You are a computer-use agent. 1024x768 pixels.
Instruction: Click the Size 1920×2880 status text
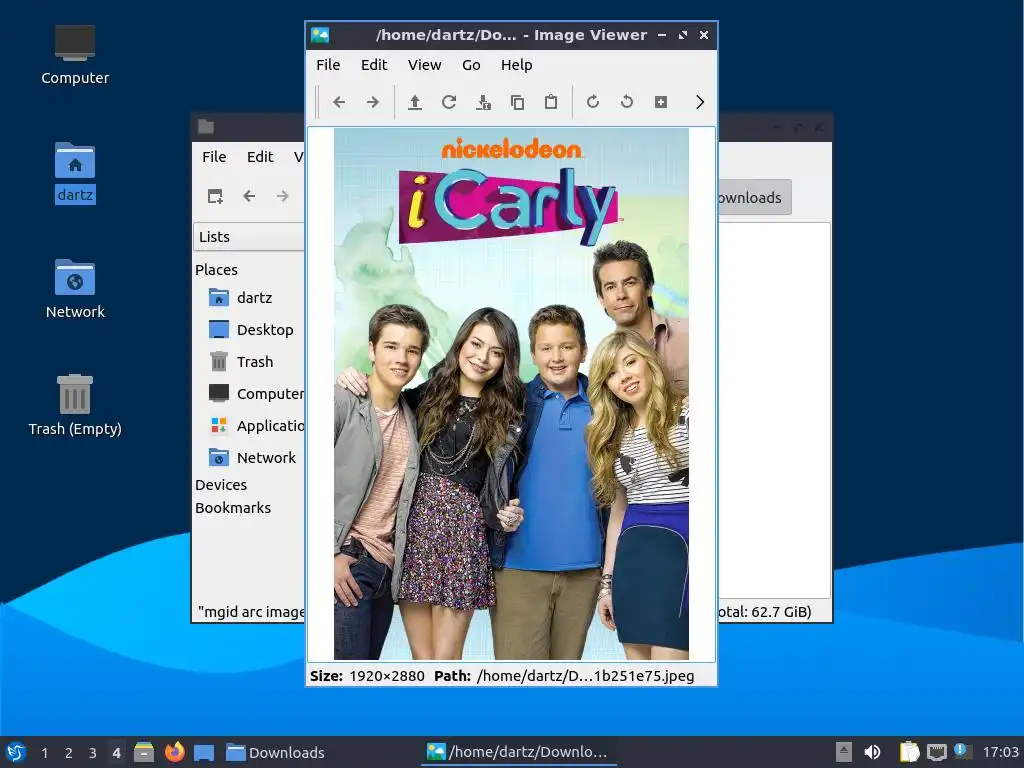point(367,676)
